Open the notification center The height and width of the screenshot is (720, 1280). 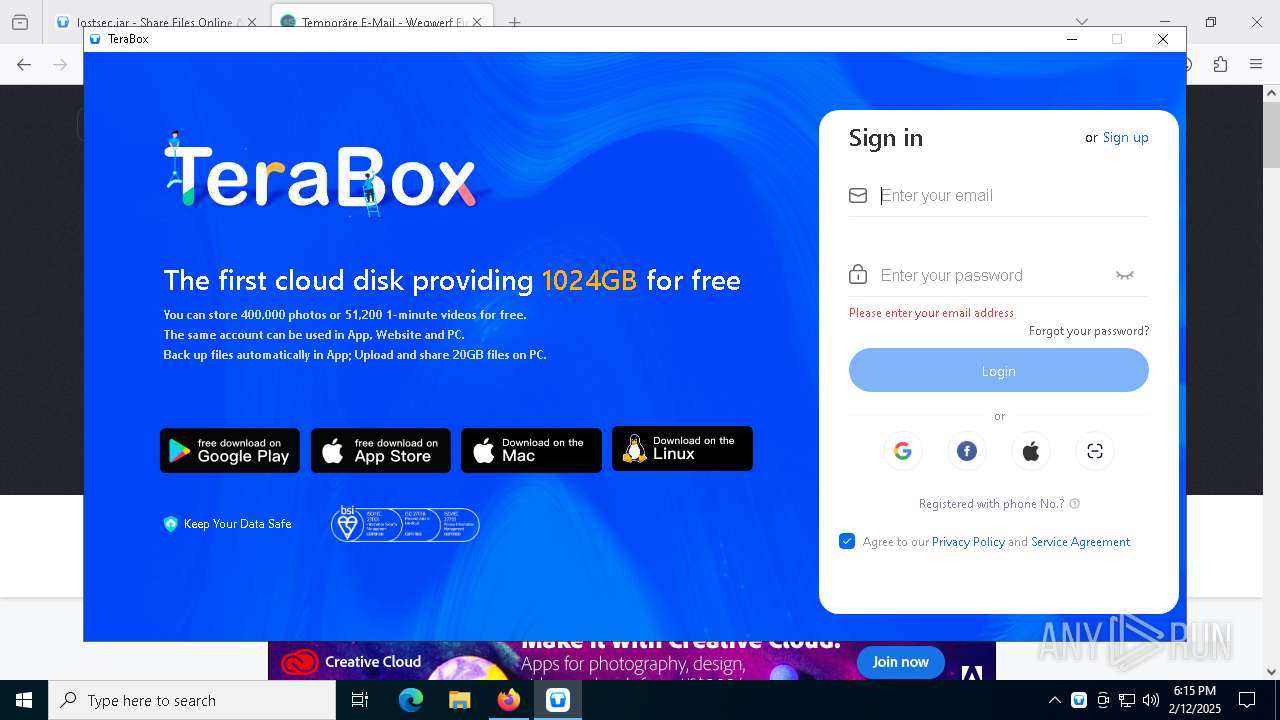(x=1247, y=700)
